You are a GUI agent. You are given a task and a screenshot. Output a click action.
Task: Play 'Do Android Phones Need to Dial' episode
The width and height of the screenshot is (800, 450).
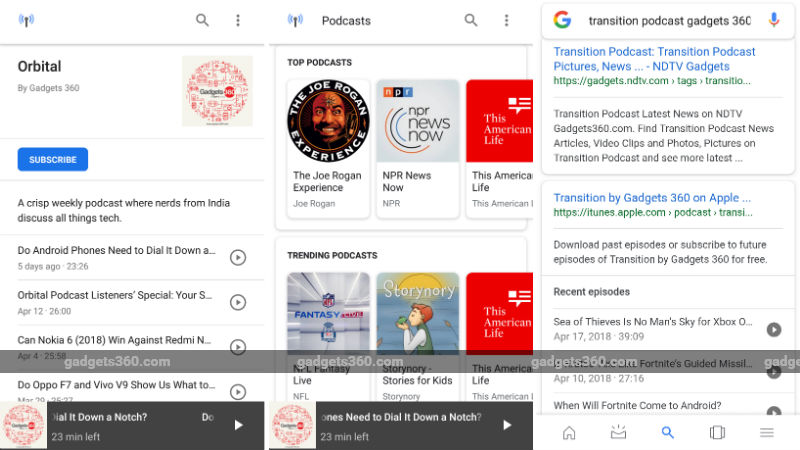pos(238,258)
